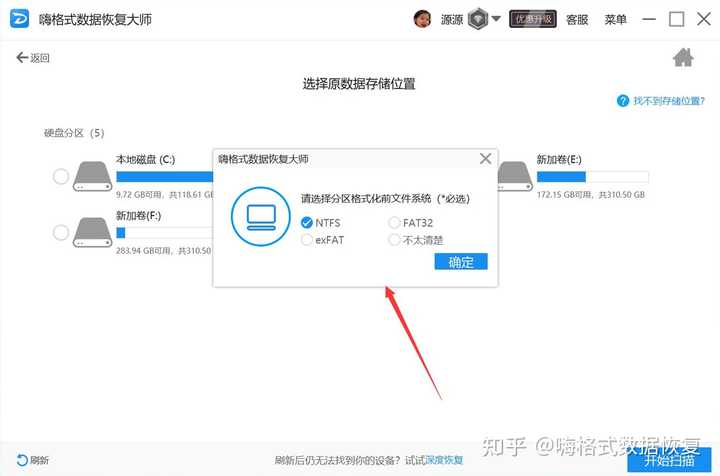This screenshot has height=476, width=720.
Task: Open the 客服 customer service menu
Action: coord(577,19)
